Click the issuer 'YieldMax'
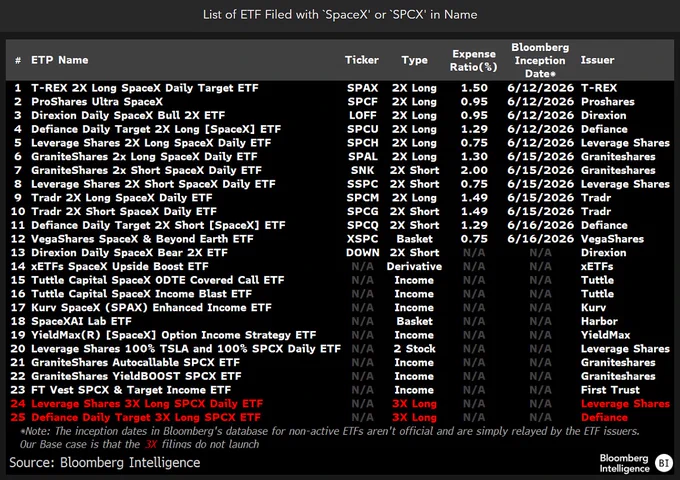 pos(605,335)
